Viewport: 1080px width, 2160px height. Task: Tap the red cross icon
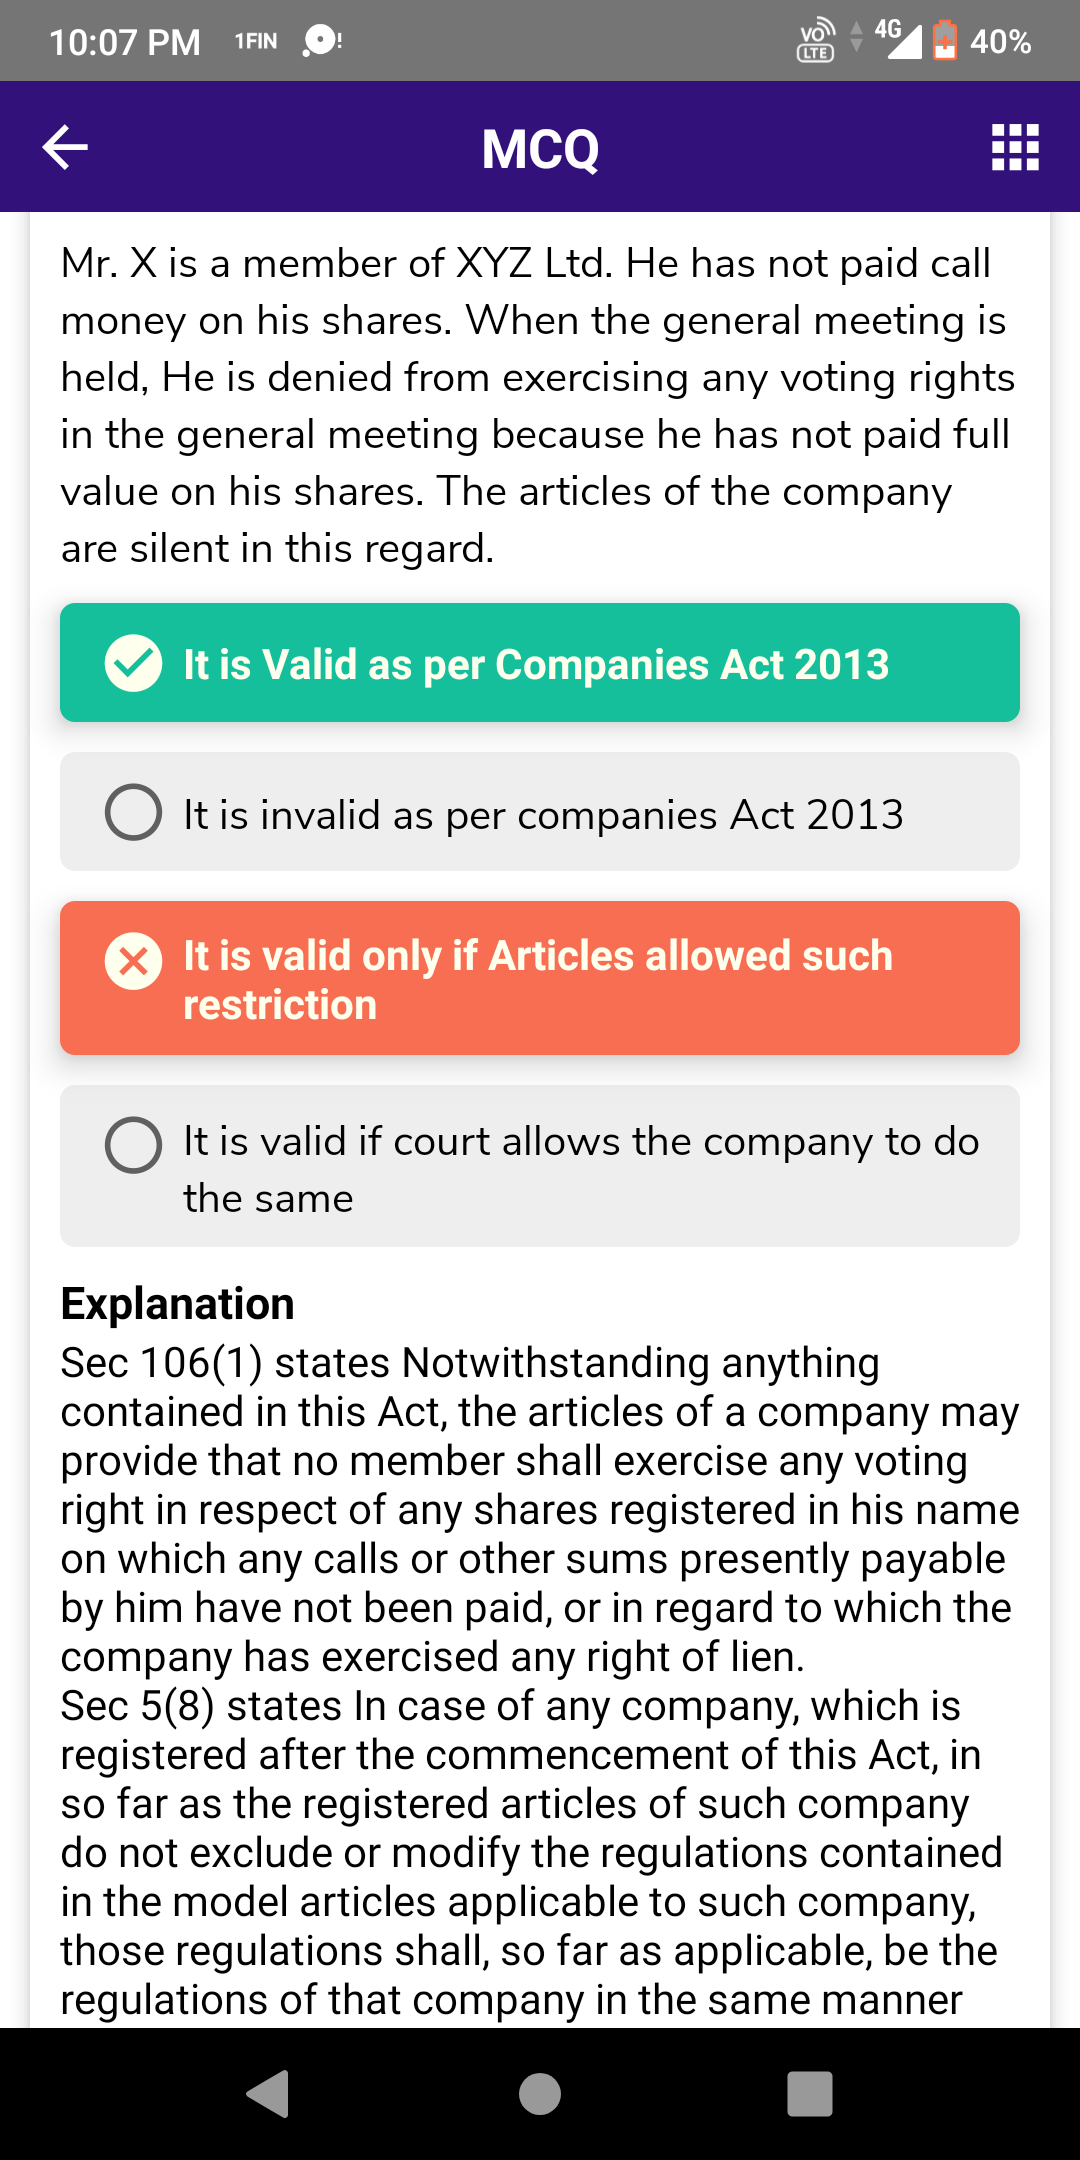133,961
